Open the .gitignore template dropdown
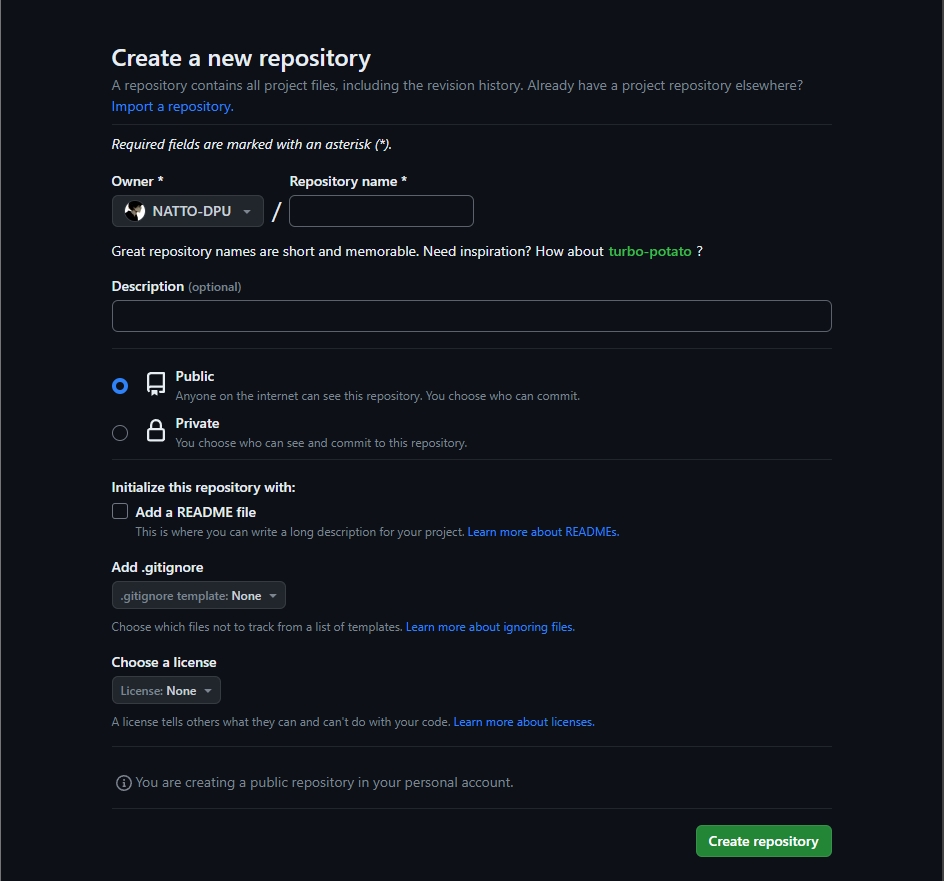 pos(198,595)
